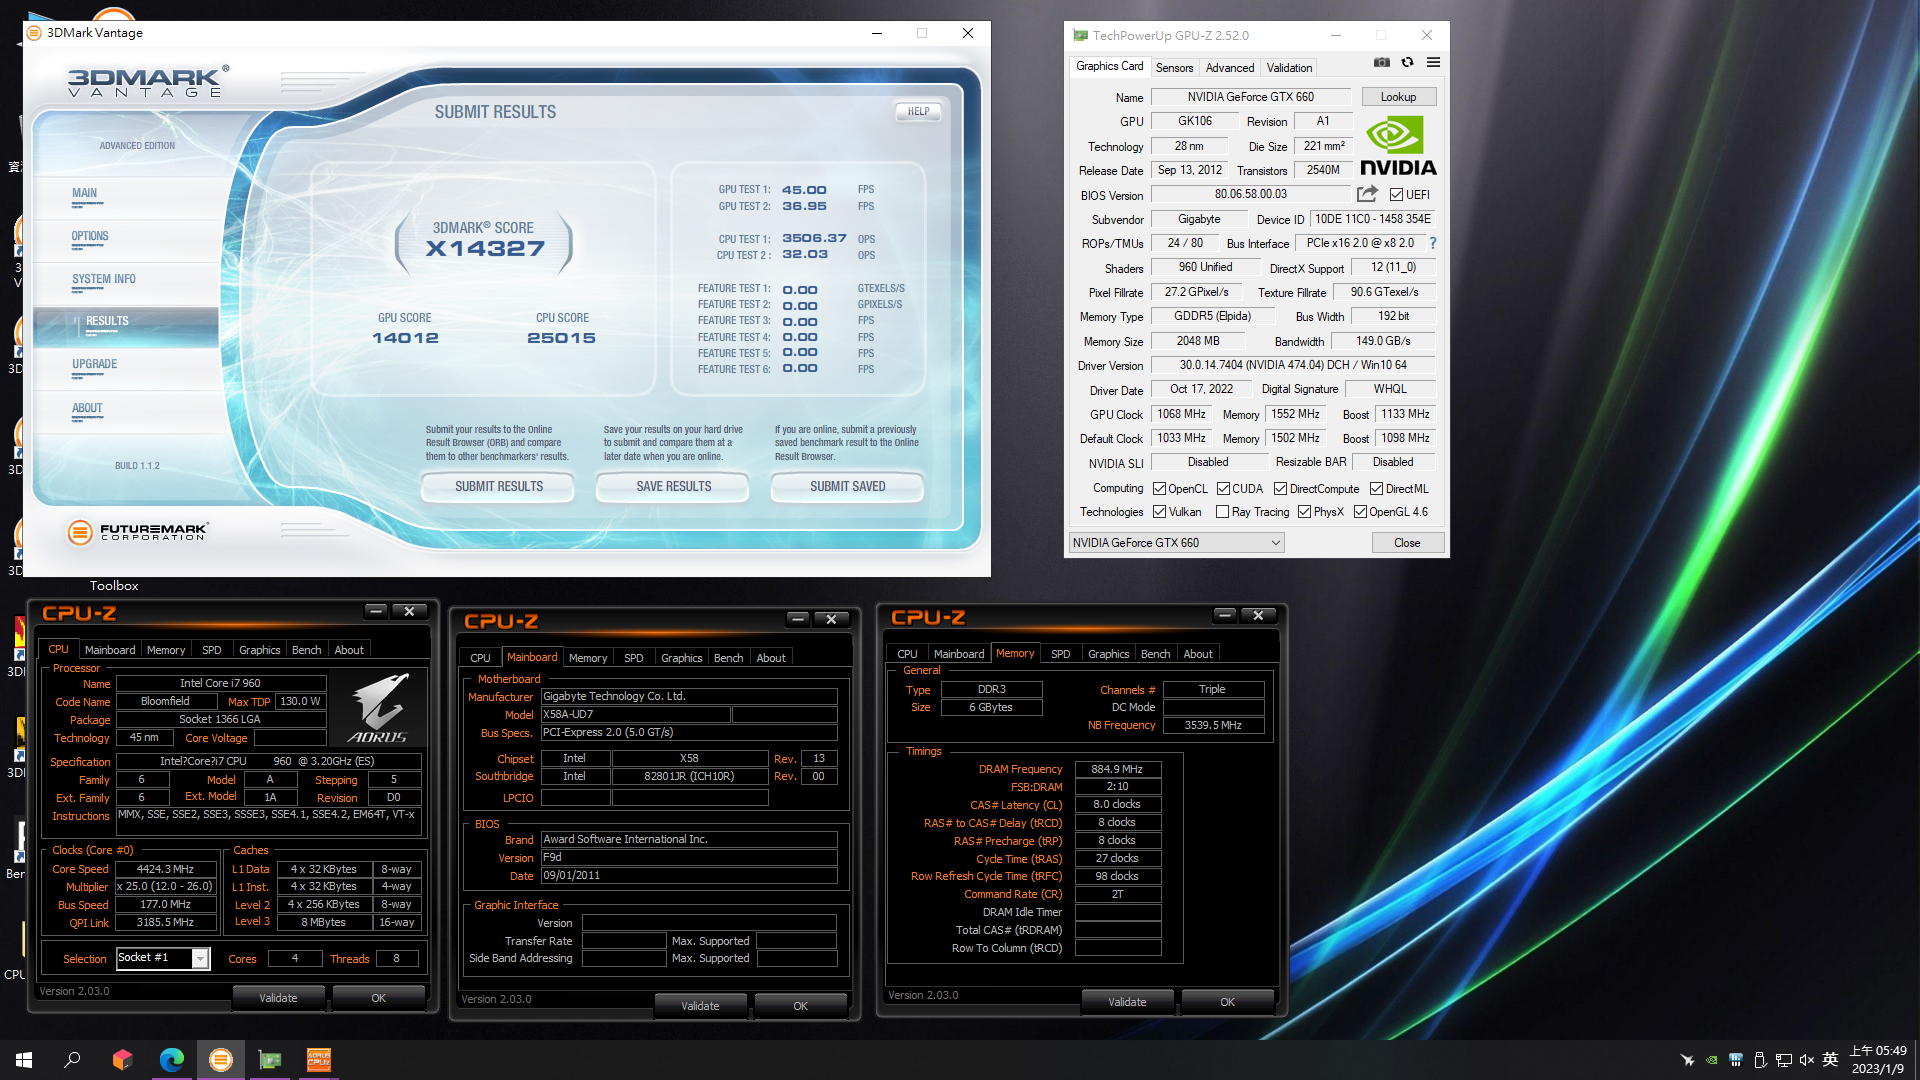
Task: Open the Windows Start menu
Action: coord(24,1060)
